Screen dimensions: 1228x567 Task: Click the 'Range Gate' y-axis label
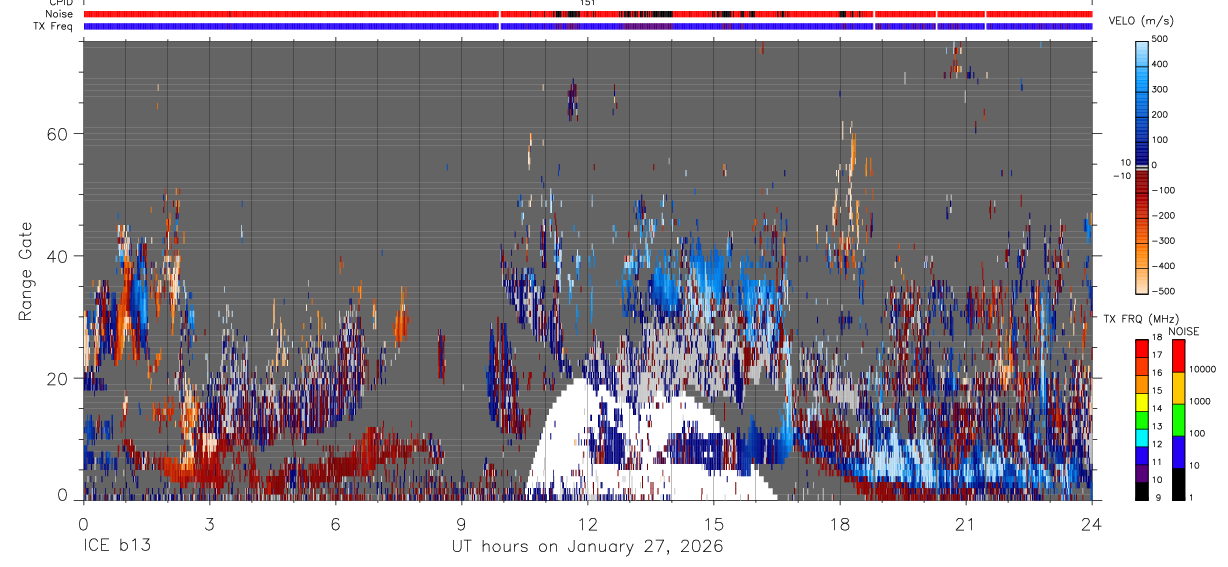pyautogui.click(x=24, y=272)
